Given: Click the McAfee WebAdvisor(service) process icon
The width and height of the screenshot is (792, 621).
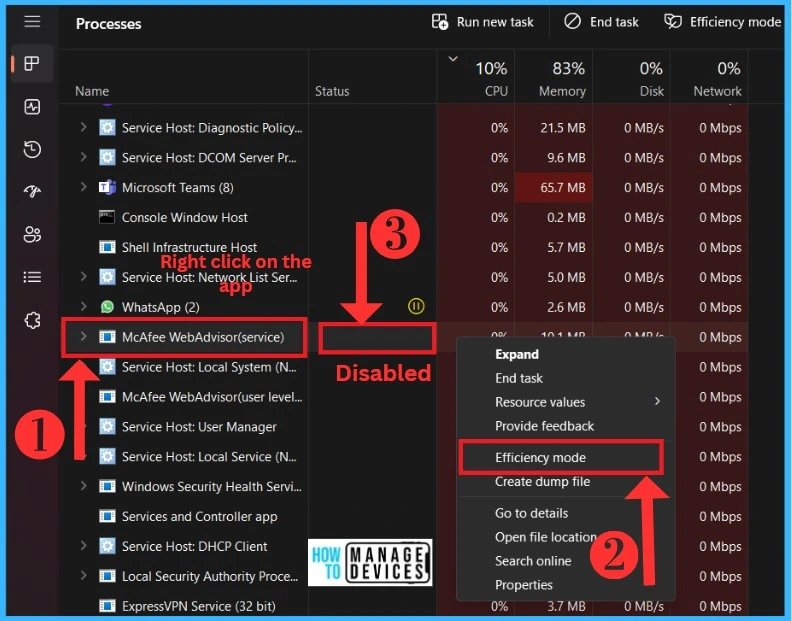Looking at the screenshot, I should pos(107,337).
